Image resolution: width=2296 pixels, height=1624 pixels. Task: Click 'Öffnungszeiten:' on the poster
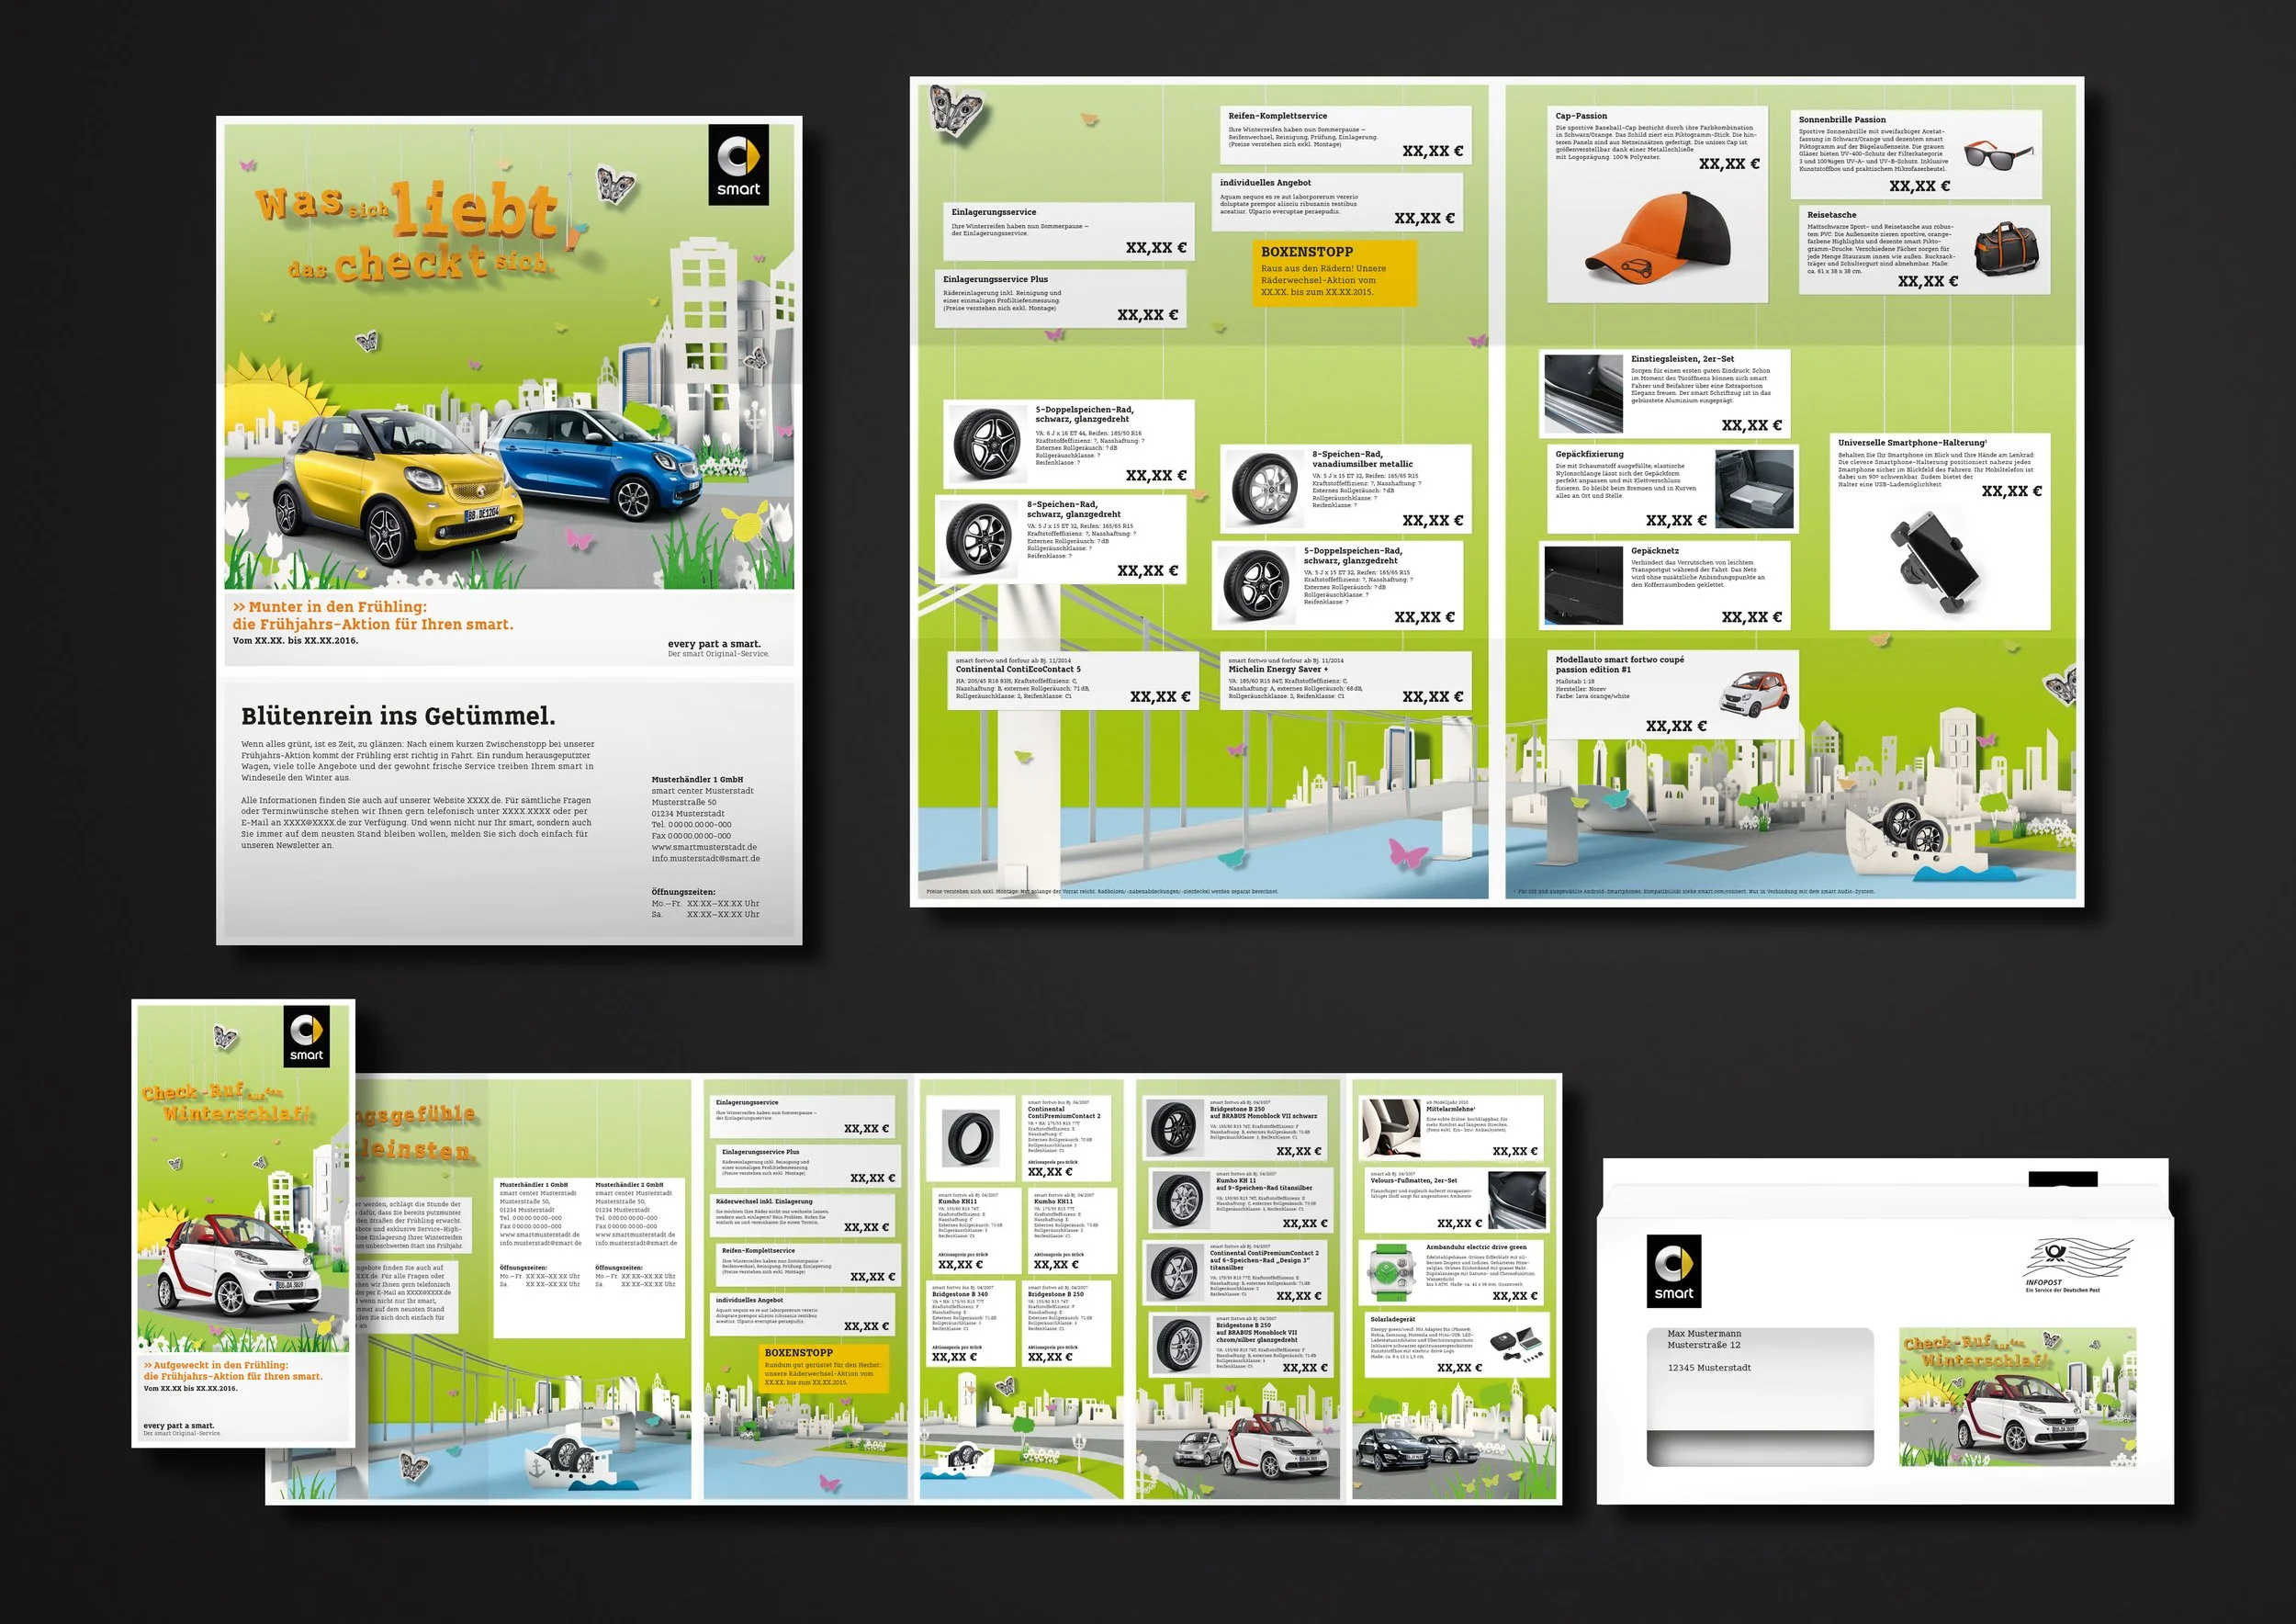[683, 892]
